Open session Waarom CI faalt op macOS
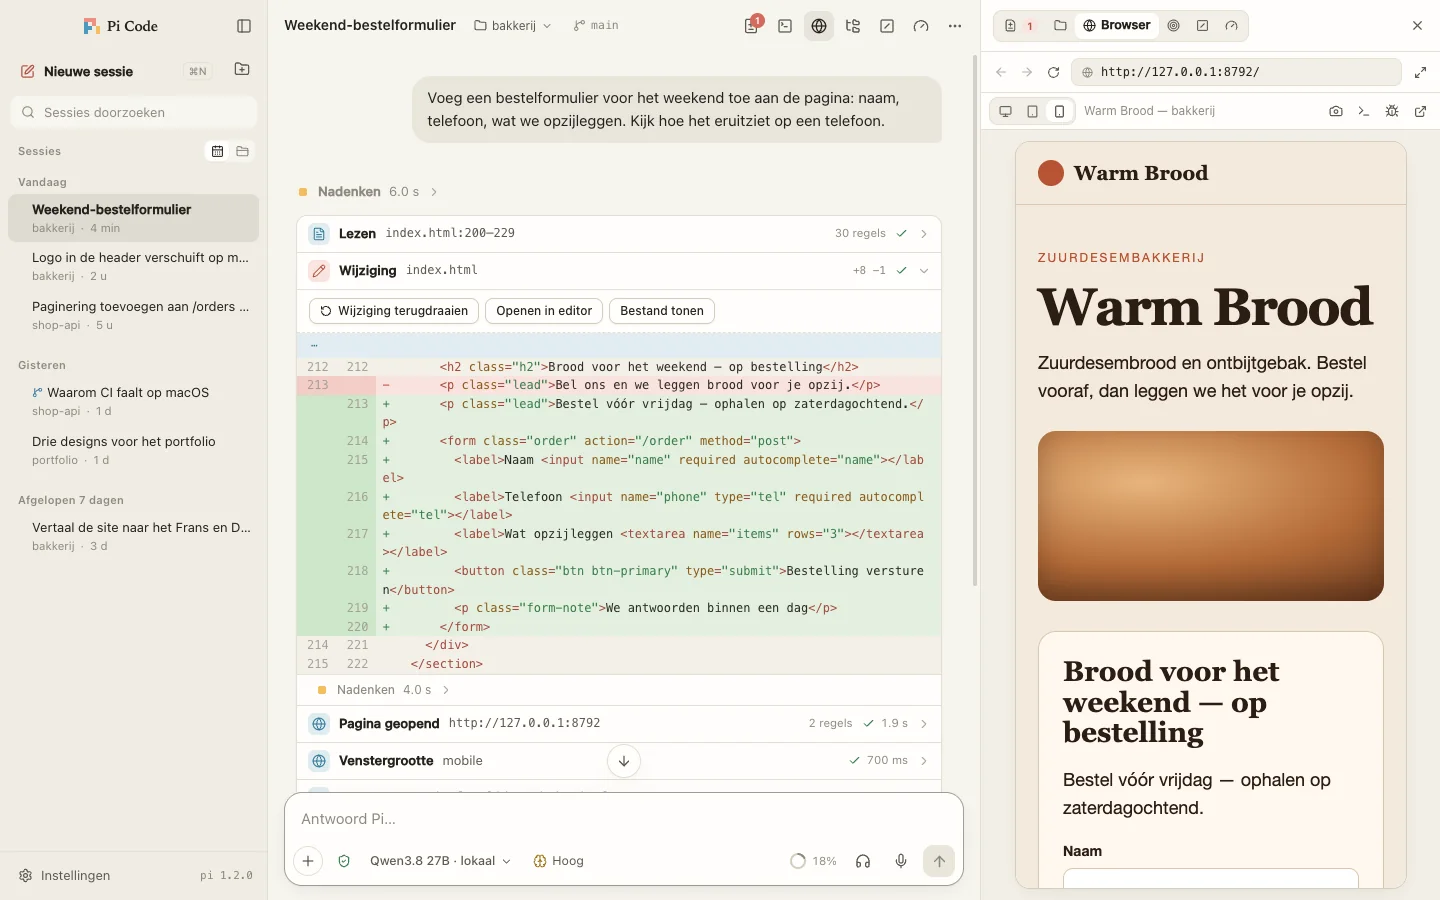1440x900 pixels. pos(133,401)
